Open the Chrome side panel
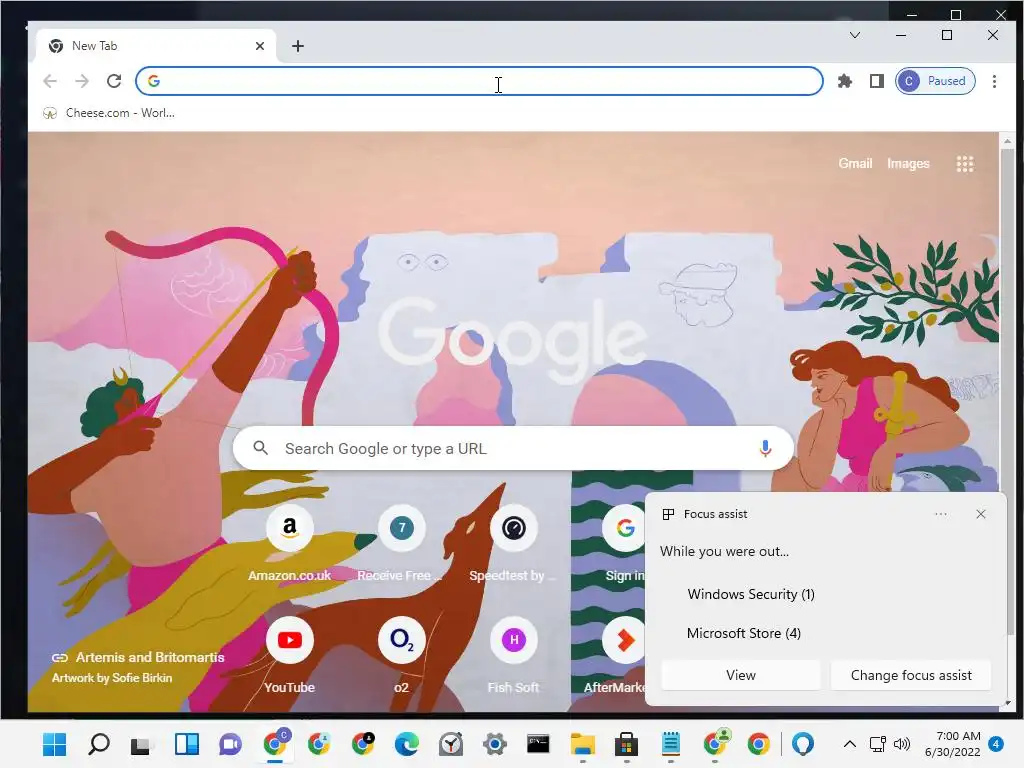The width and height of the screenshot is (1024, 768). pyautogui.click(x=876, y=81)
